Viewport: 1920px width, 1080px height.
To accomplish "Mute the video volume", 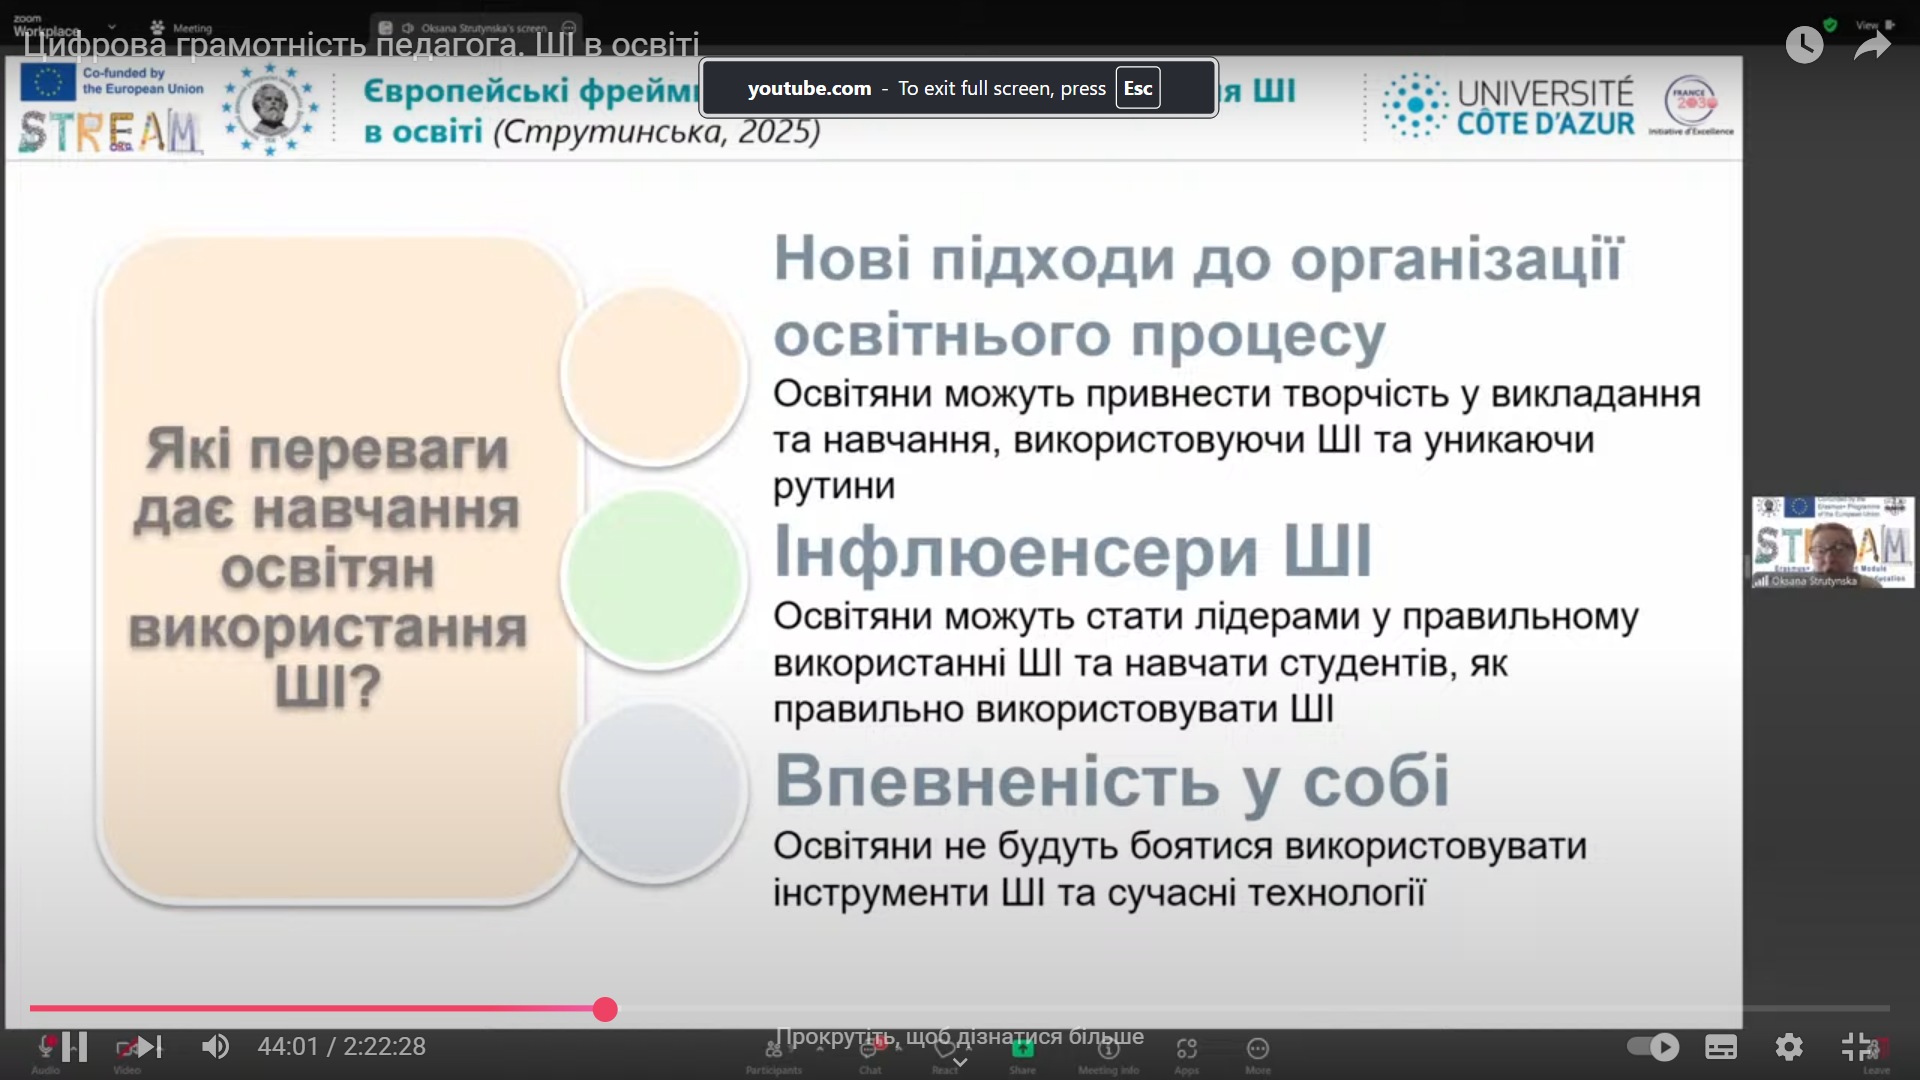I will tap(215, 1047).
